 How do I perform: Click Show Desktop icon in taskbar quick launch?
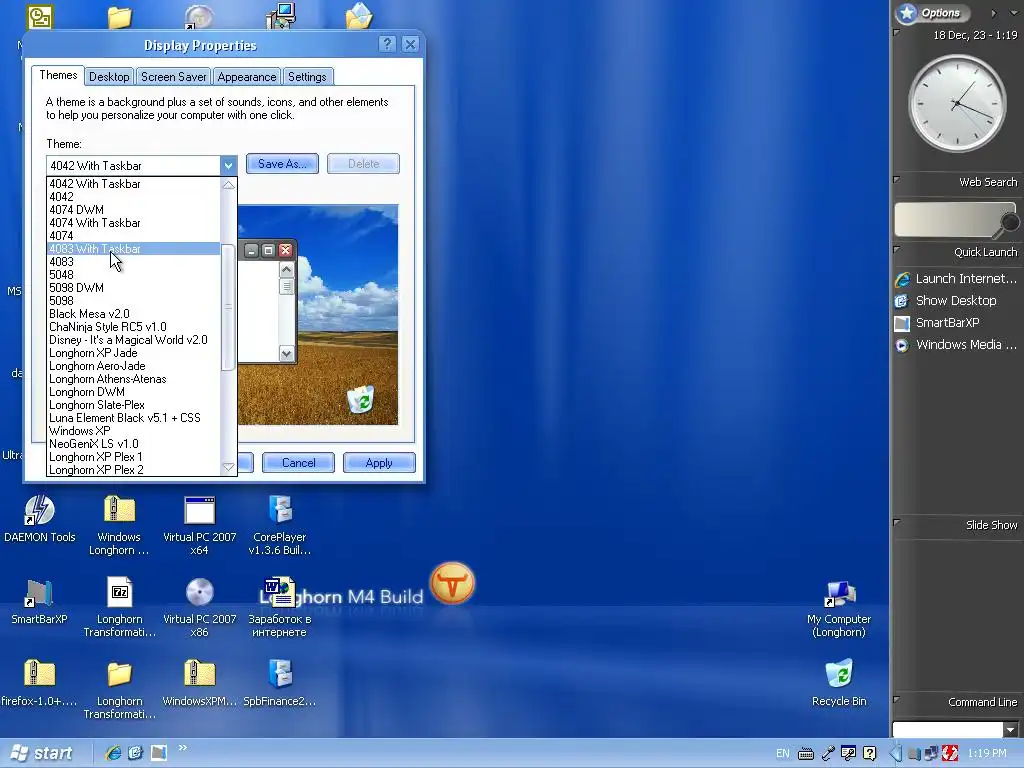(x=135, y=753)
